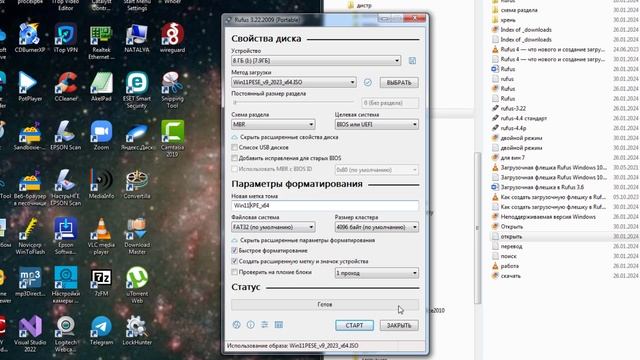
Task: Select схема раздела folder in Explorer
Action: point(514,10)
